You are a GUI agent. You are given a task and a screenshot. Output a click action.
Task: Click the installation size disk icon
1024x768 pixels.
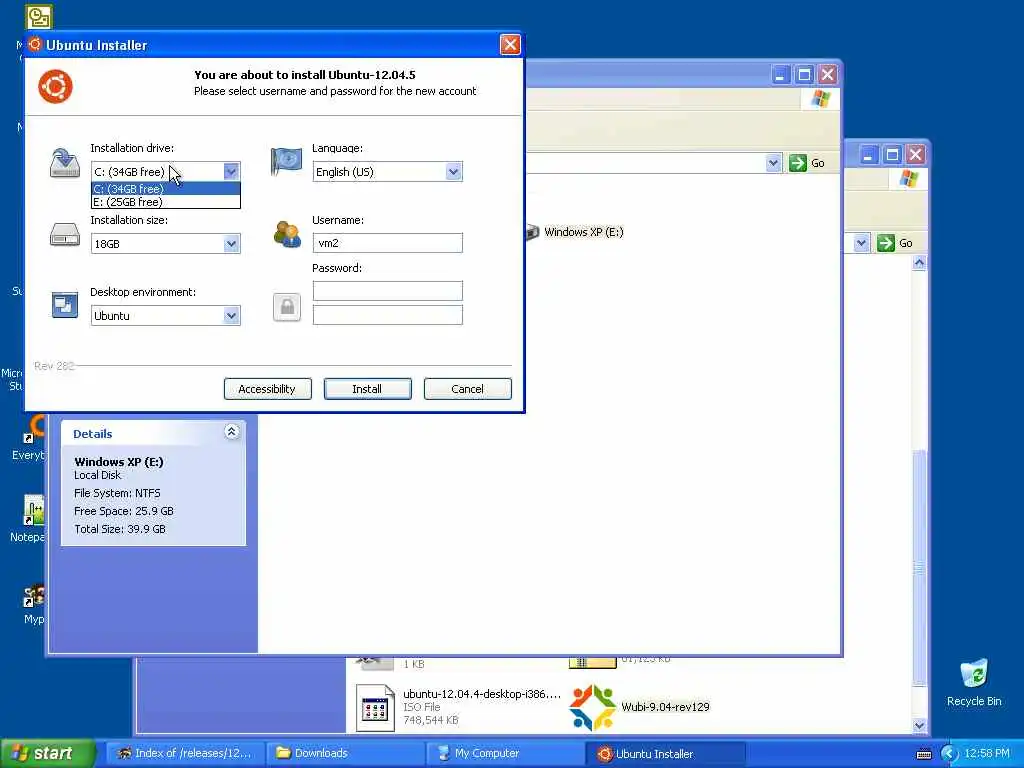(65, 234)
